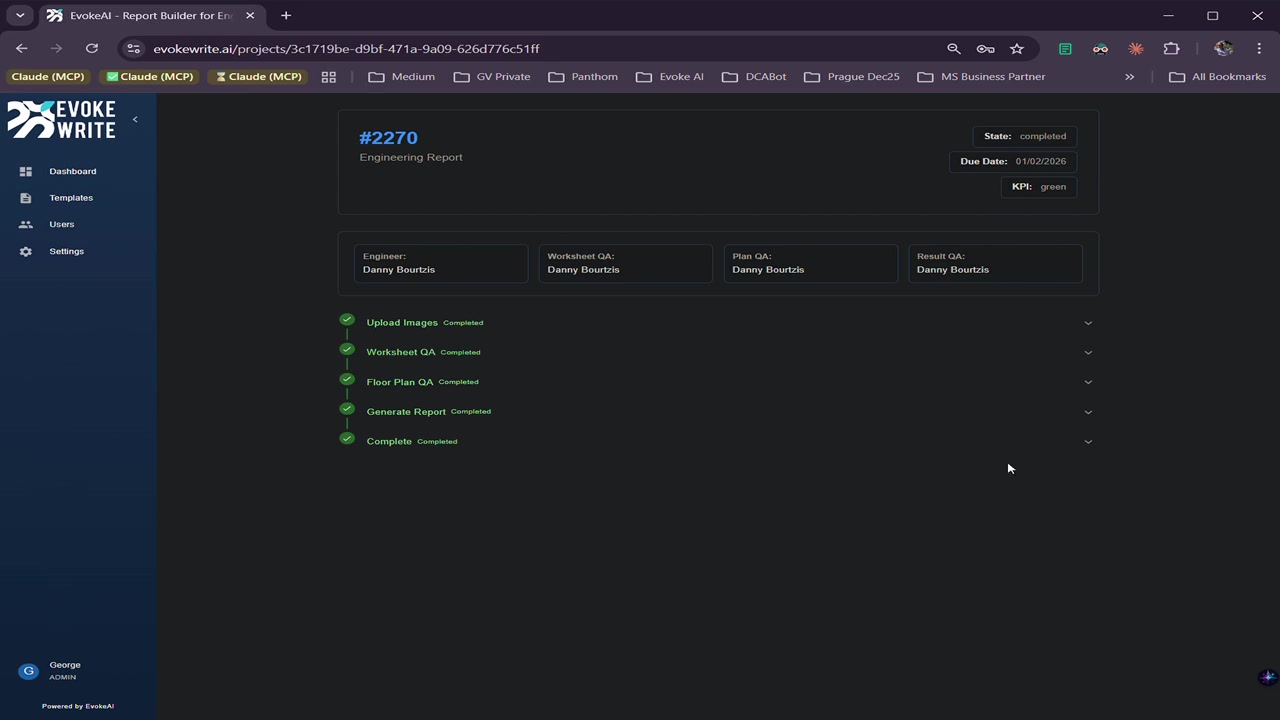Open the tab groups grid icon

coord(328,76)
